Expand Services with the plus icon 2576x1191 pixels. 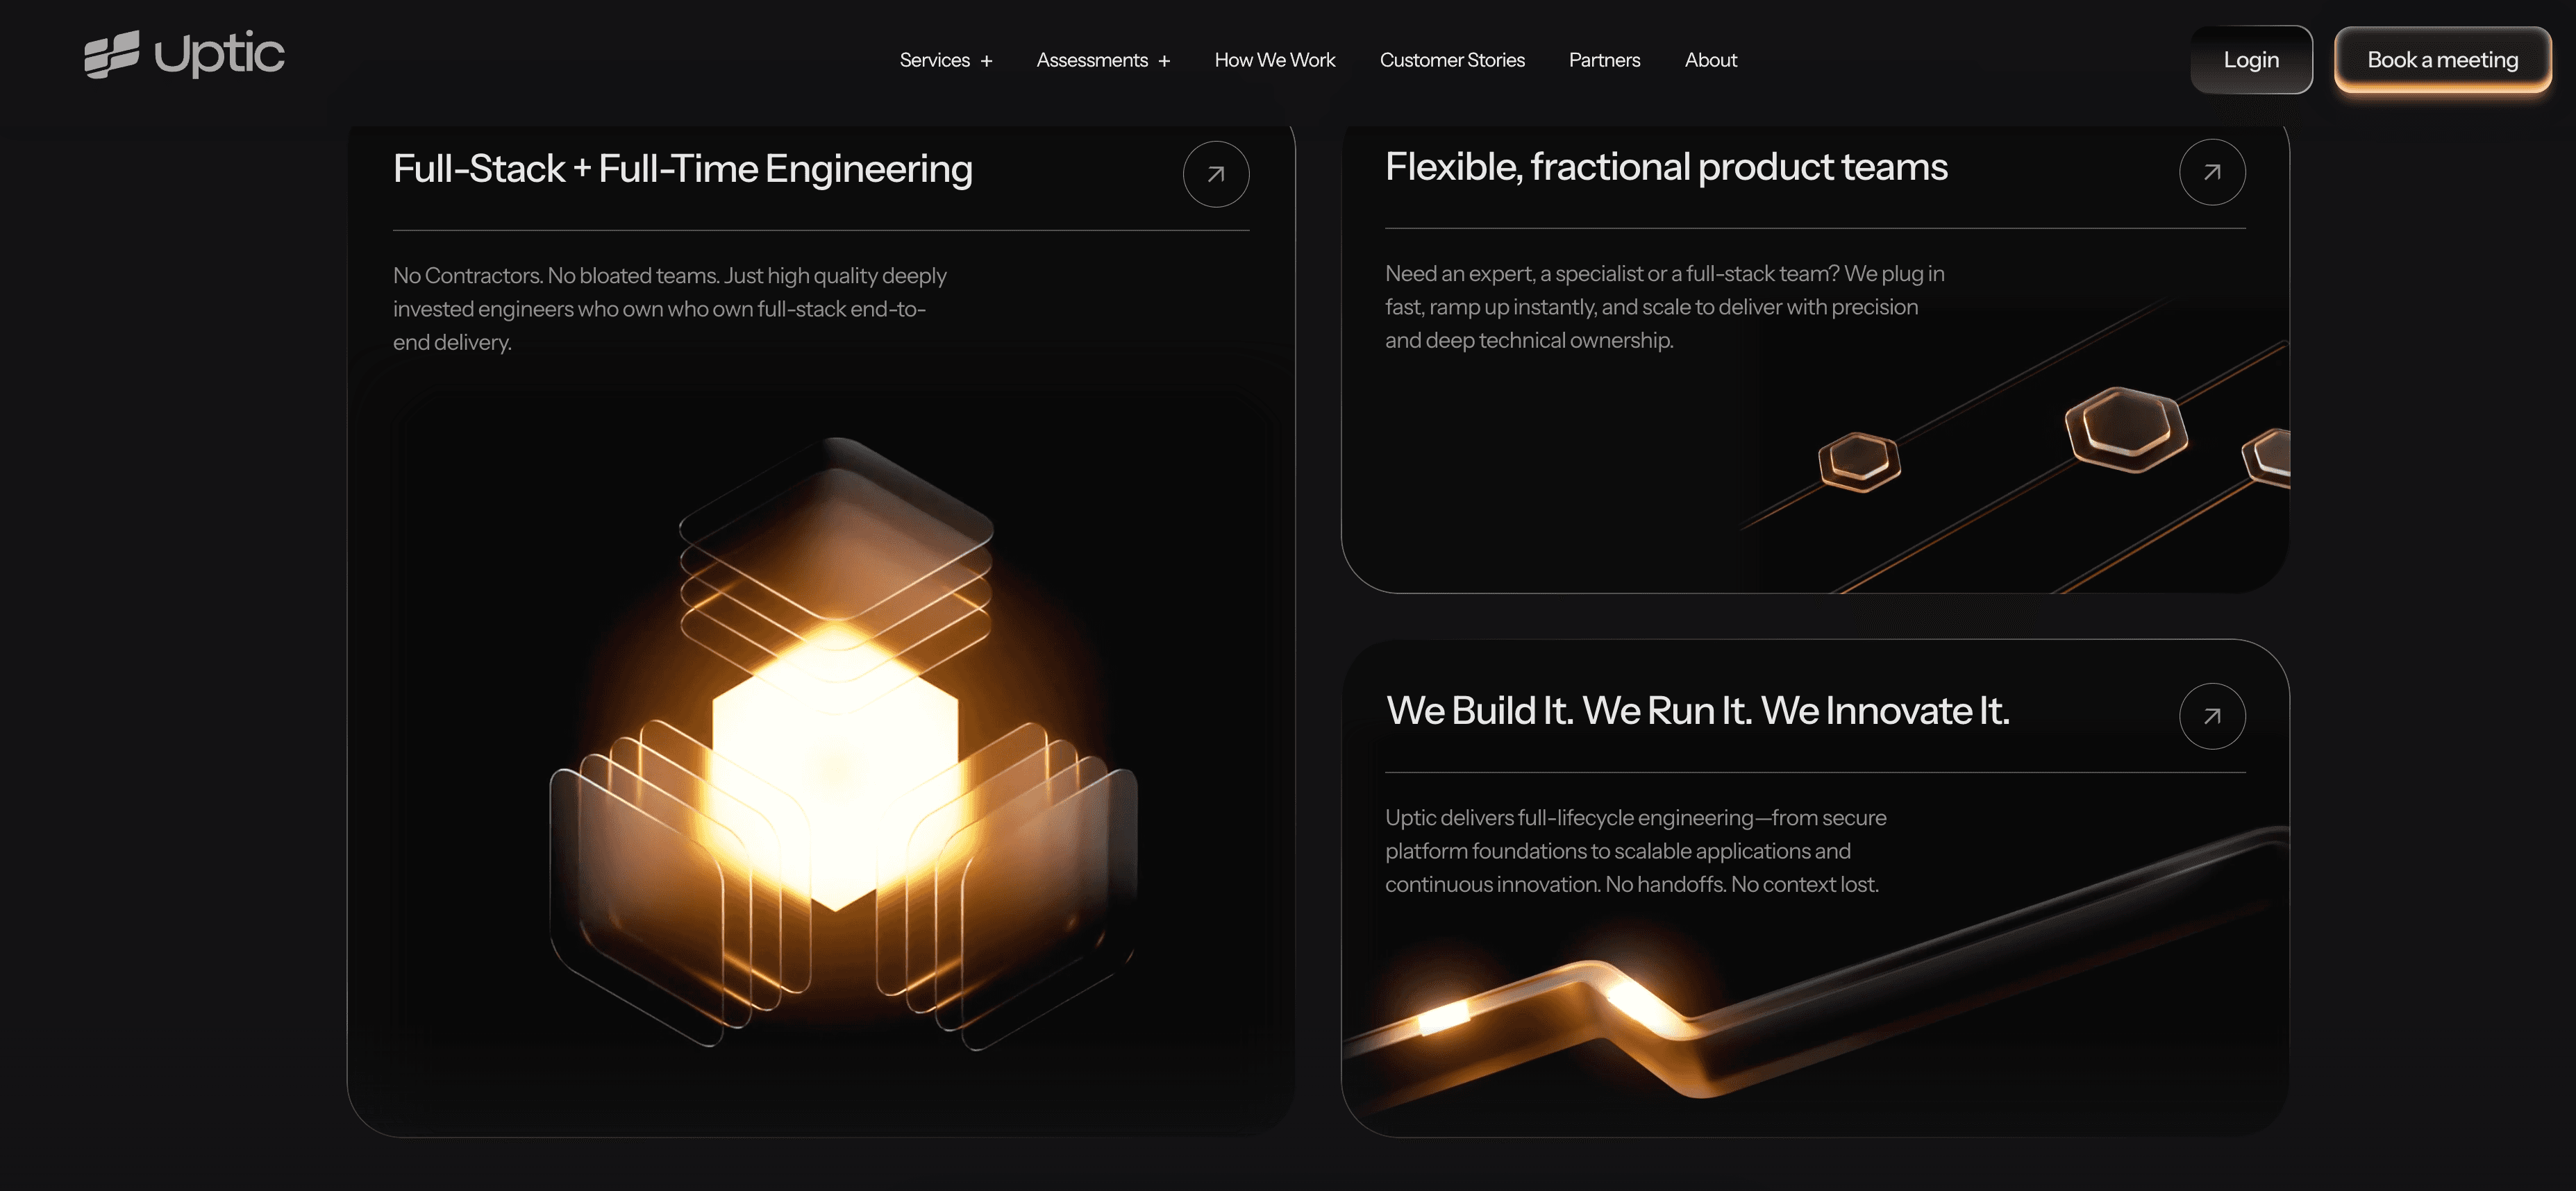[986, 61]
